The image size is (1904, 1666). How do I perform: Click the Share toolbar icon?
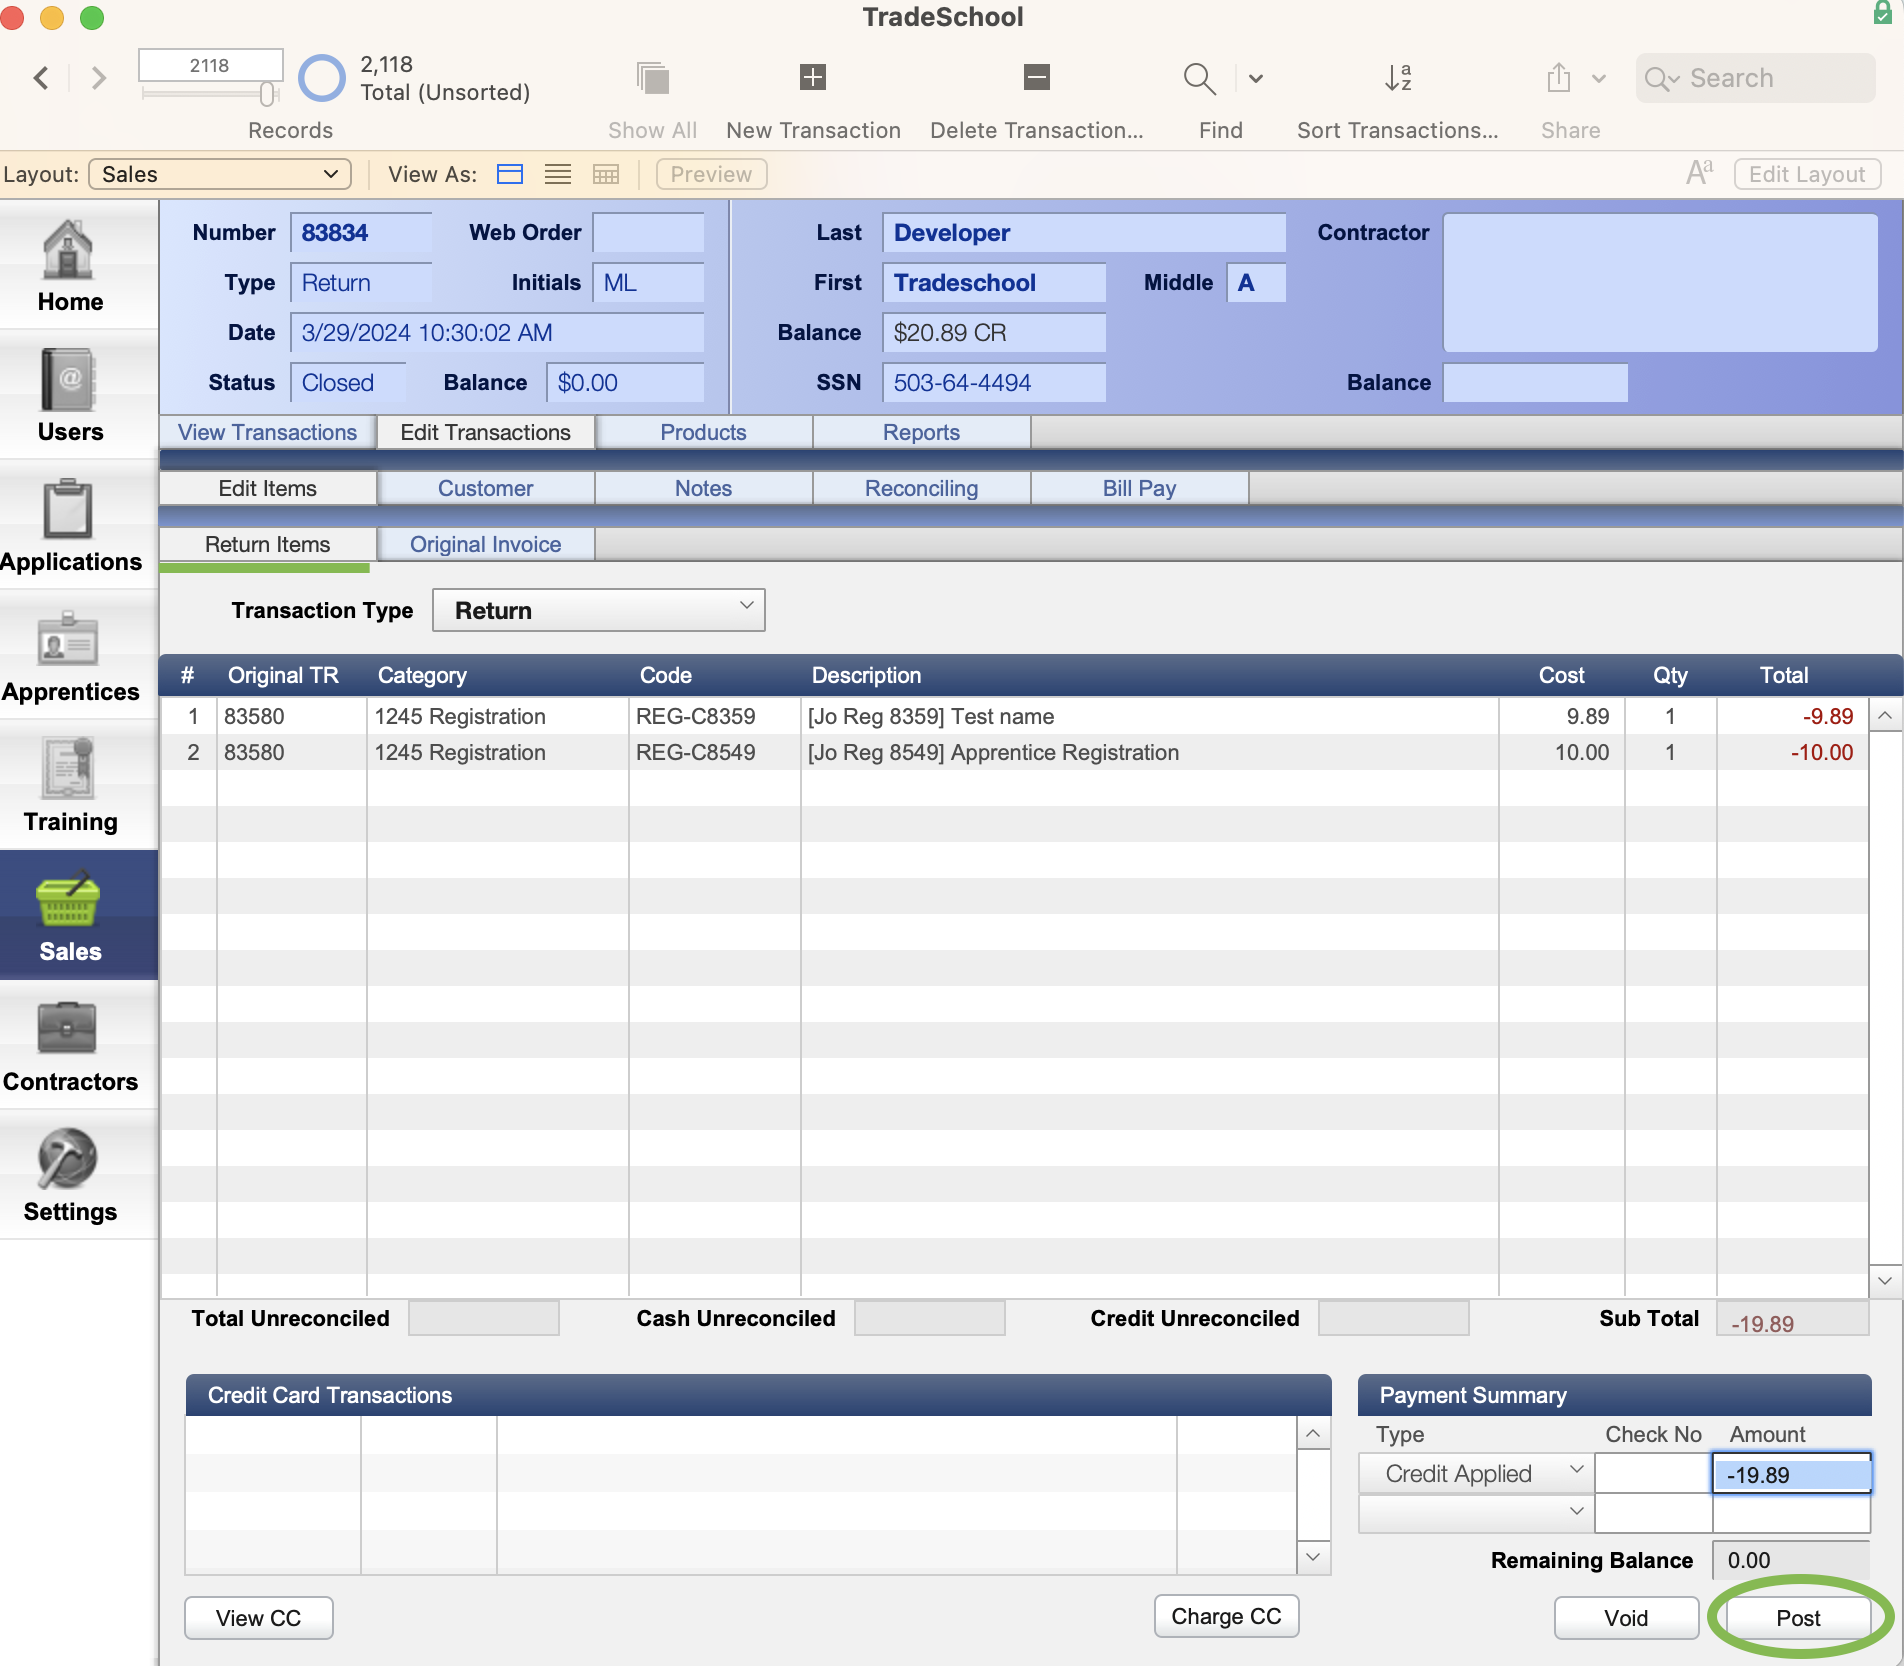pyautogui.click(x=1558, y=78)
